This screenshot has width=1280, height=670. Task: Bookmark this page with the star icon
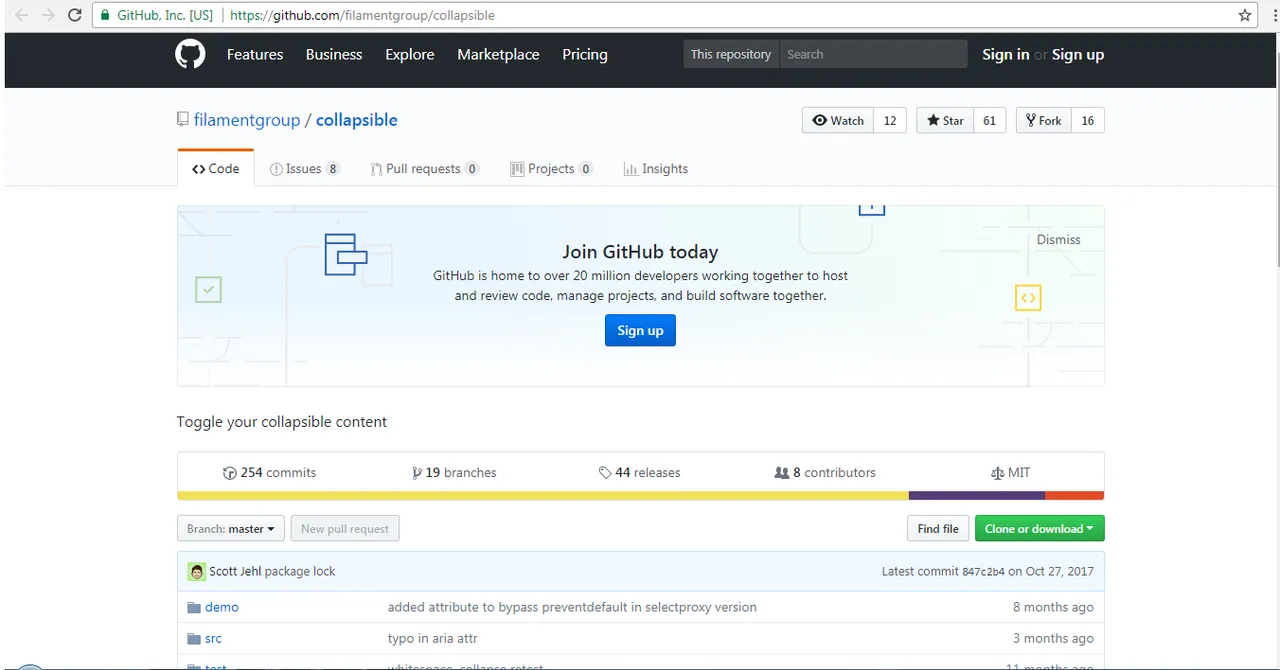tap(1245, 15)
